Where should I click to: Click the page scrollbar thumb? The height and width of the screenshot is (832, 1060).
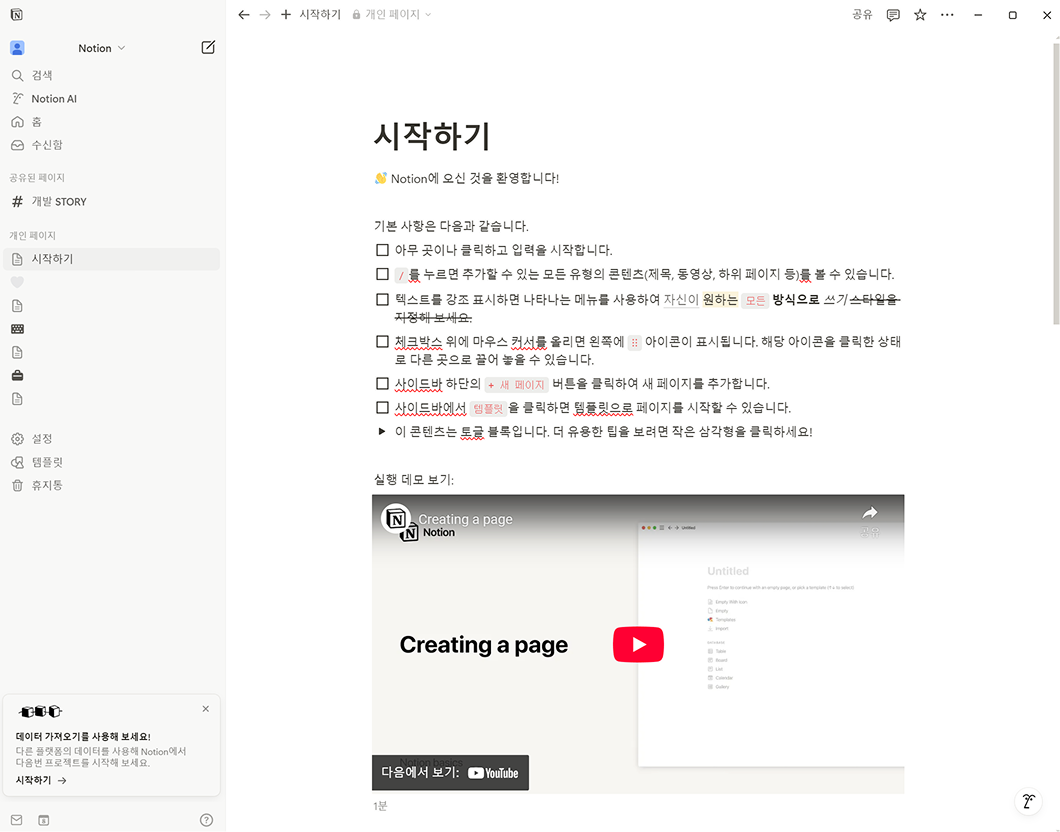tap(1056, 184)
